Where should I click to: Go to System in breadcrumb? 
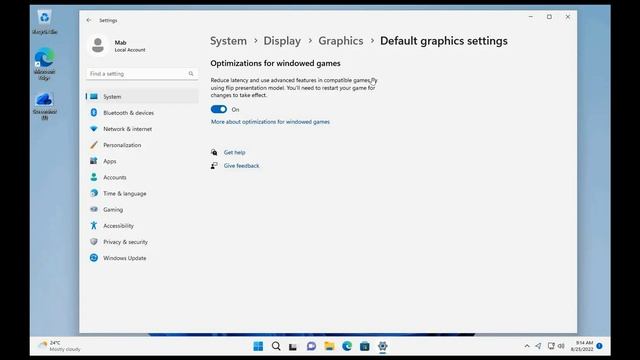(x=229, y=41)
